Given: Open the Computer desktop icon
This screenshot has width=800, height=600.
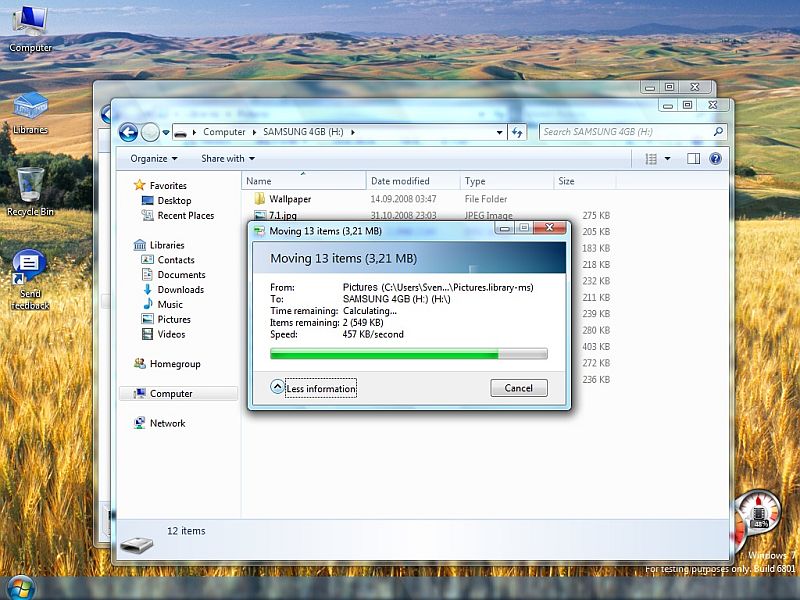Looking at the screenshot, I should (x=30, y=28).
